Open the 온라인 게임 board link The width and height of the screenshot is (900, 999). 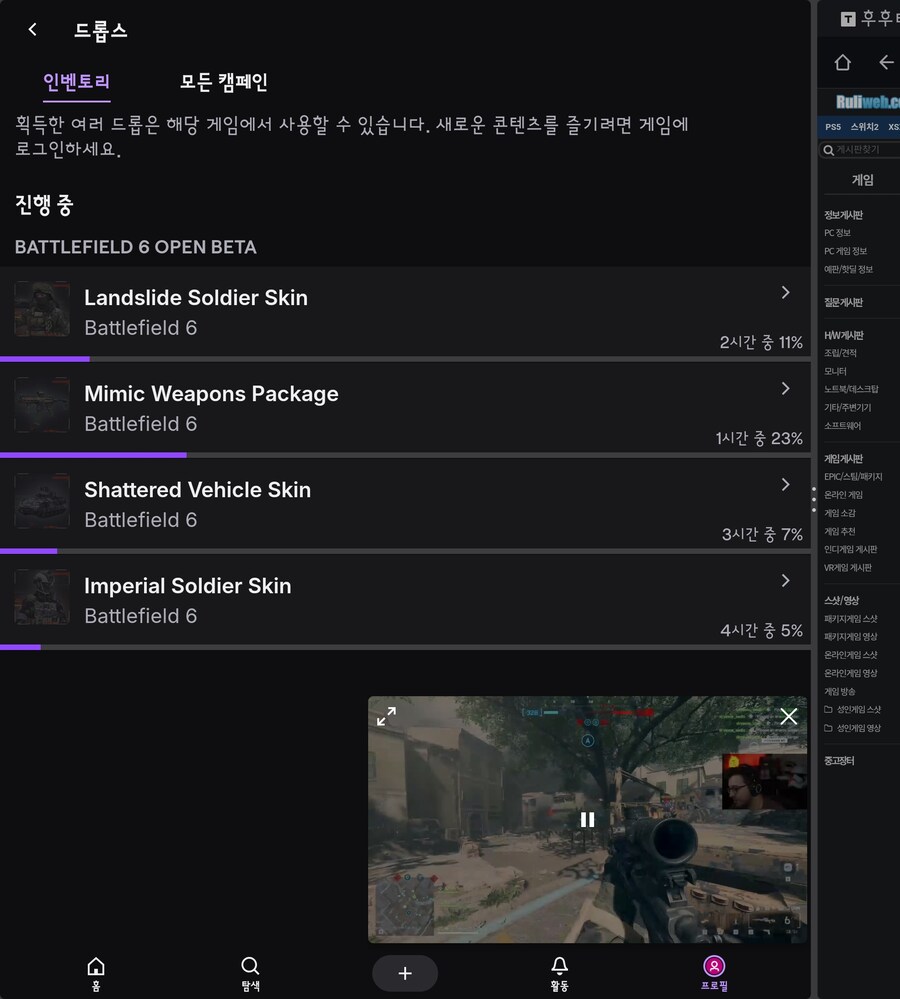pyautogui.click(x=843, y=495)
